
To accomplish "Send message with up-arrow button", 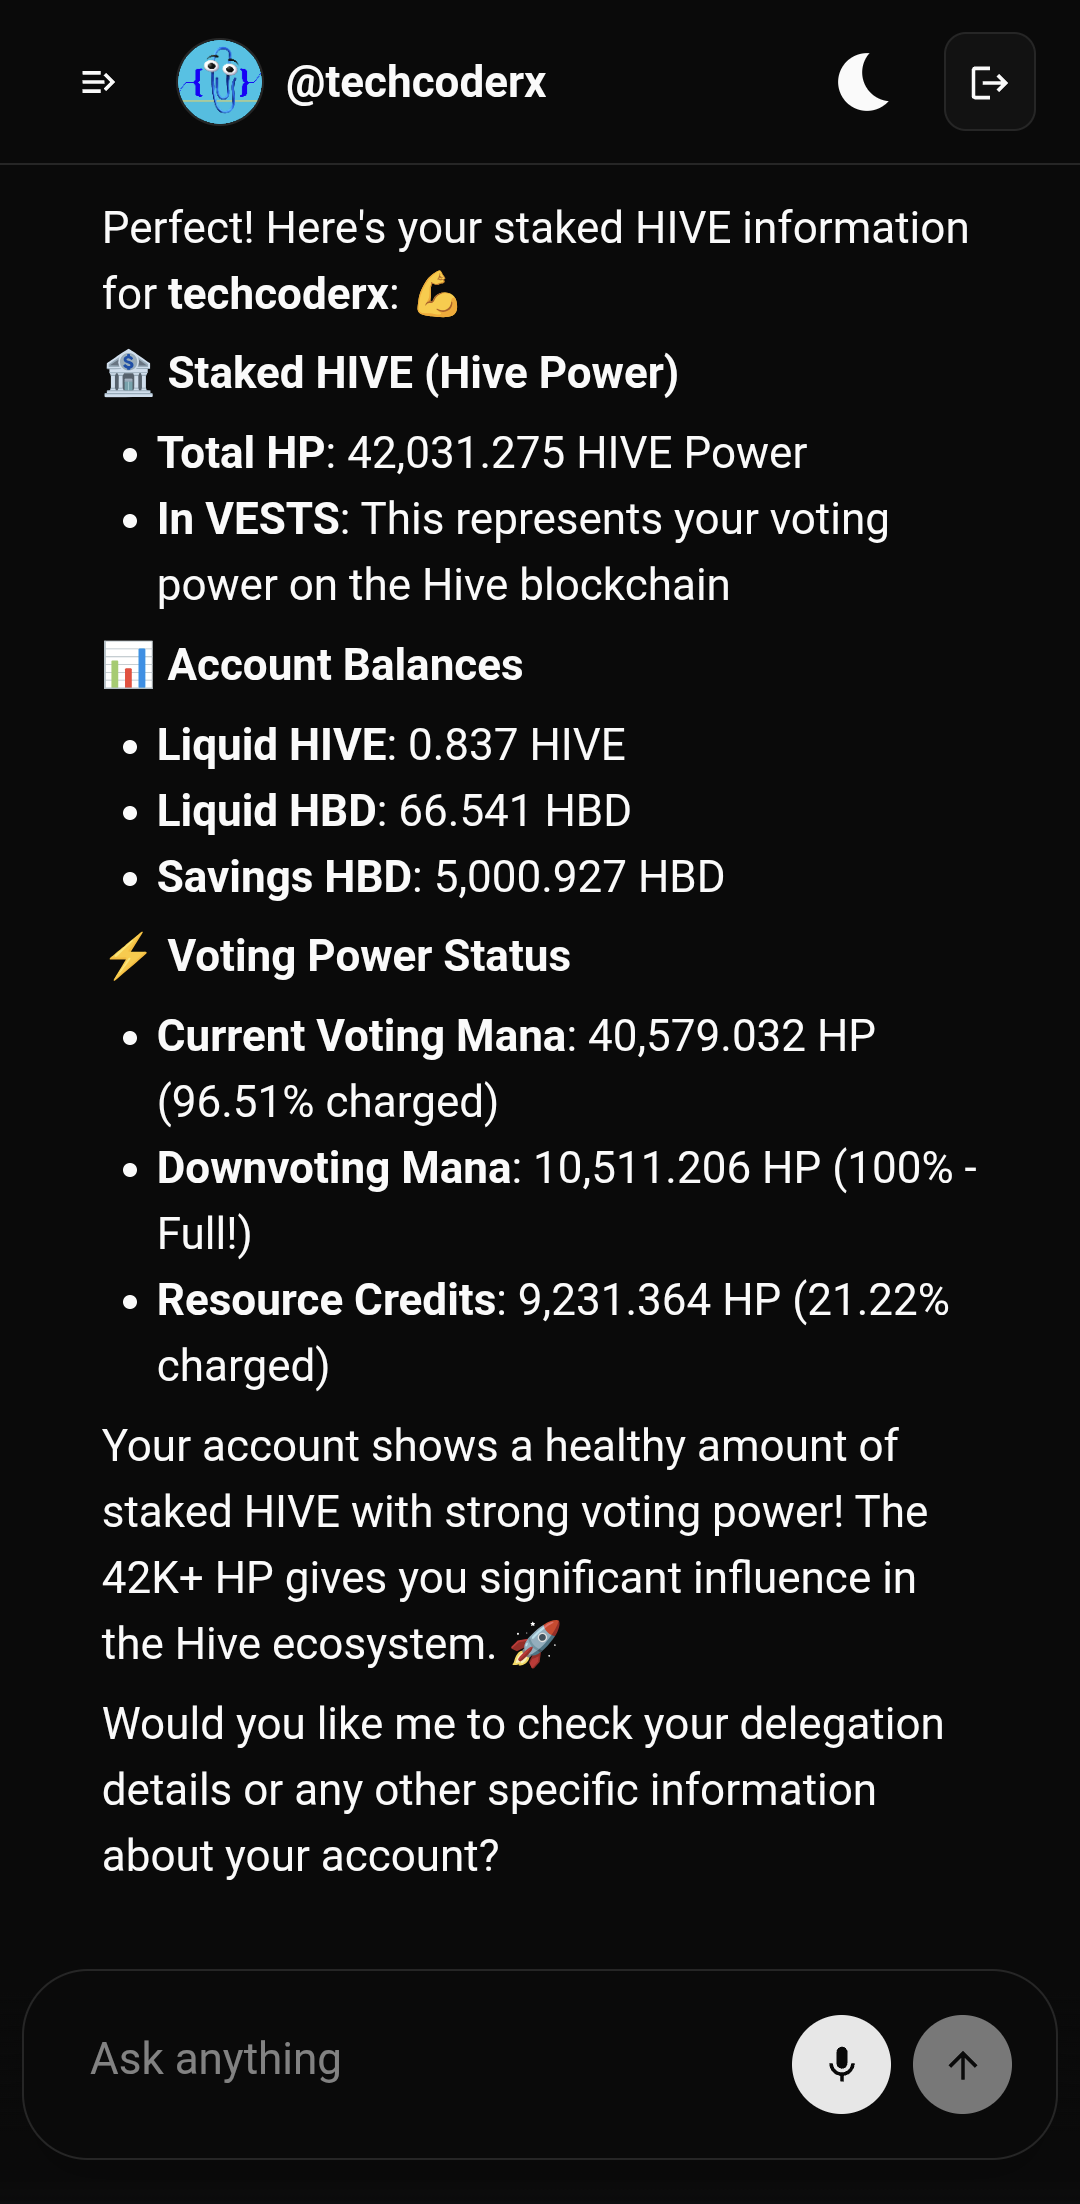I will pos(962,2064).
